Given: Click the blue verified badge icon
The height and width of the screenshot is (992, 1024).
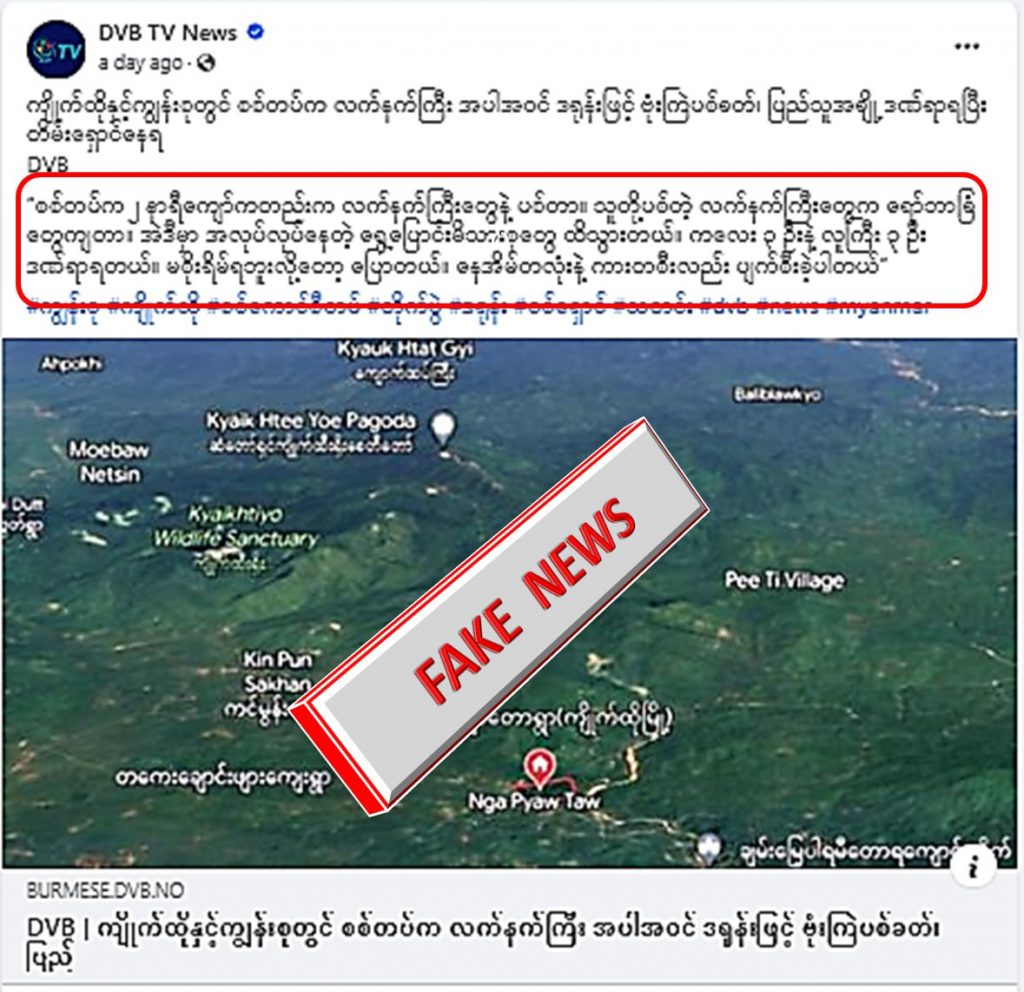Looking at the screenshot, I should [255, 31].
